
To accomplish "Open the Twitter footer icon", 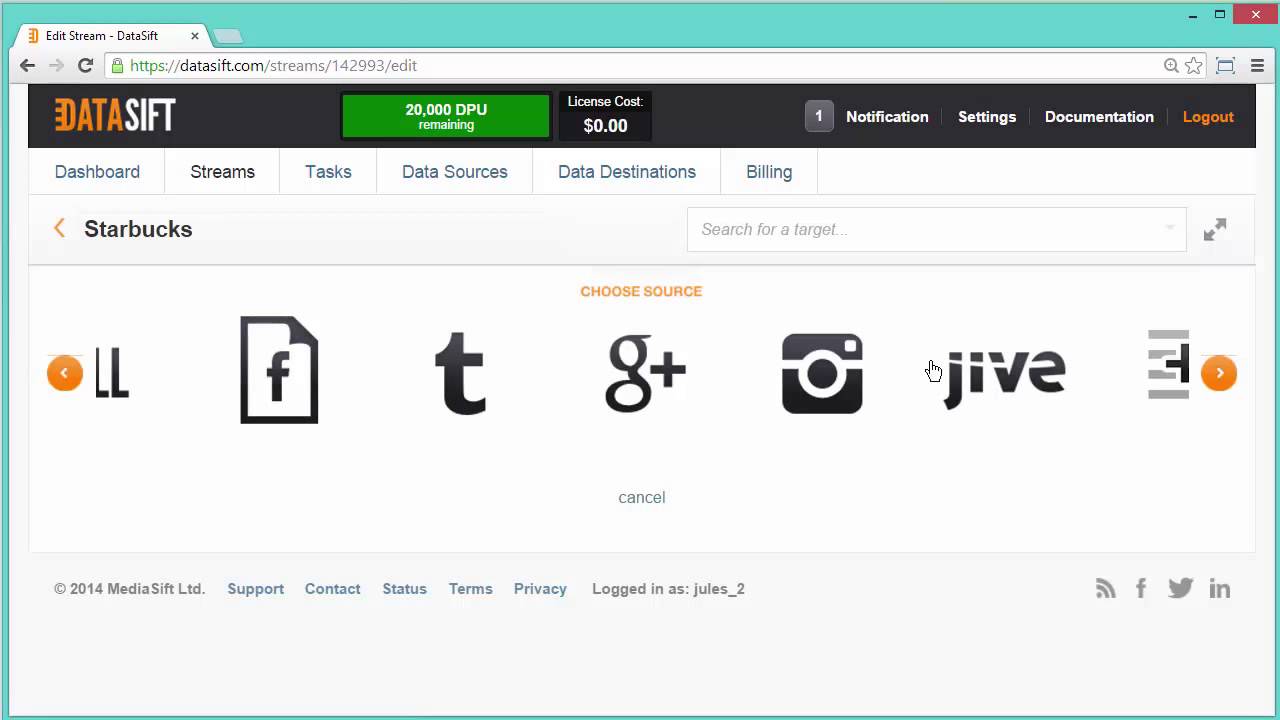I will [1180, 589].
